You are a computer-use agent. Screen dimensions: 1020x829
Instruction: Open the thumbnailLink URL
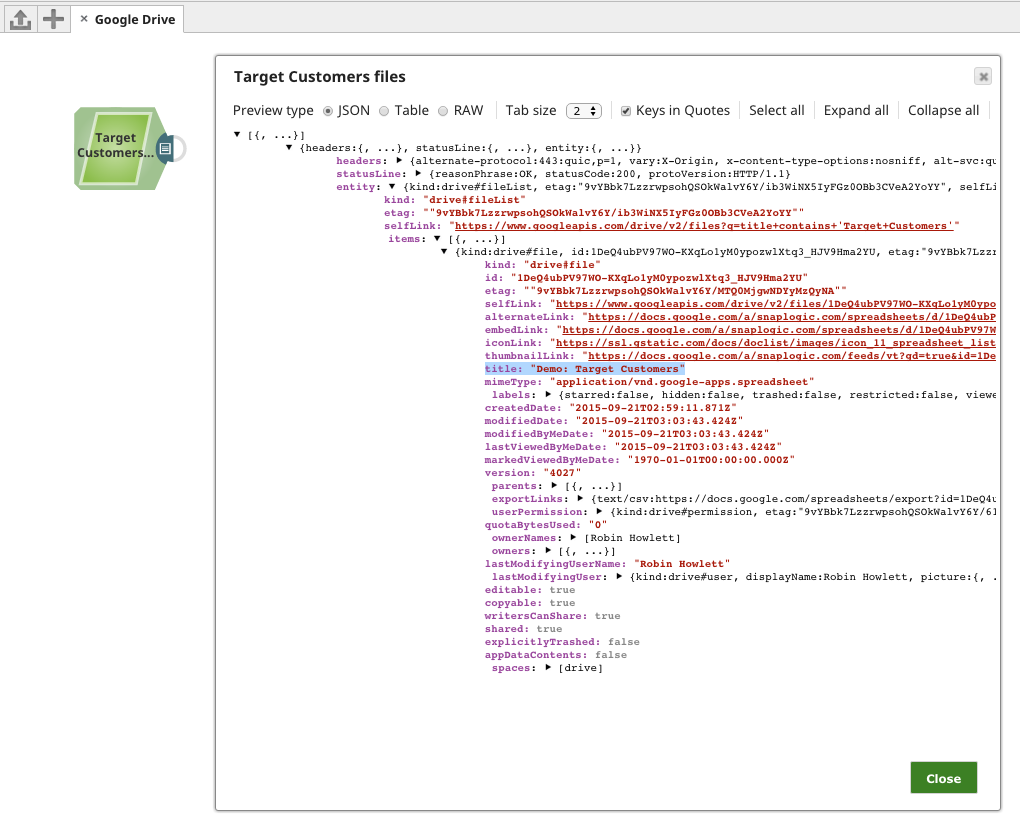(792, 356)
